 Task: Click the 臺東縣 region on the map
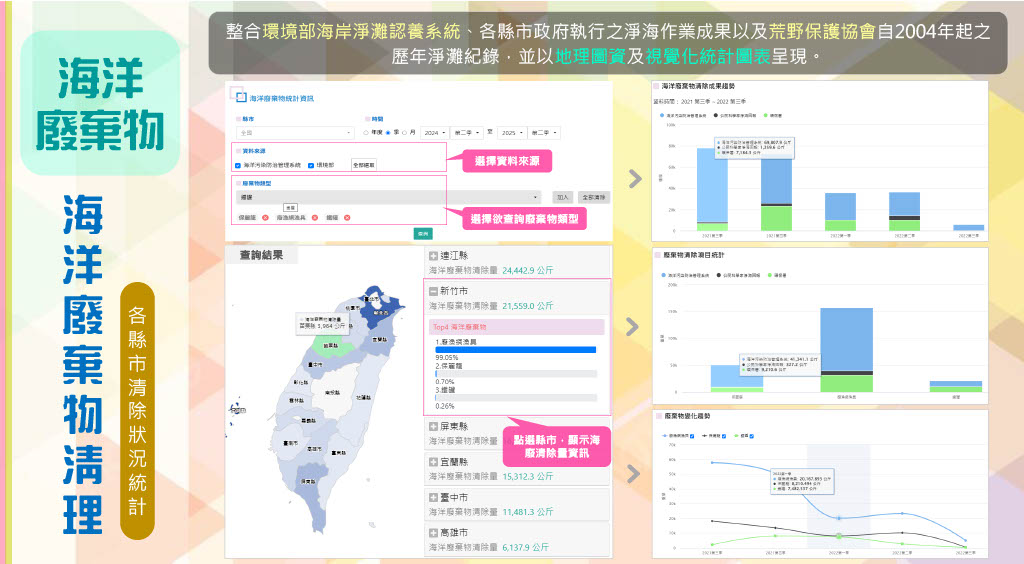pyautogui.click(x=338, y=454)
